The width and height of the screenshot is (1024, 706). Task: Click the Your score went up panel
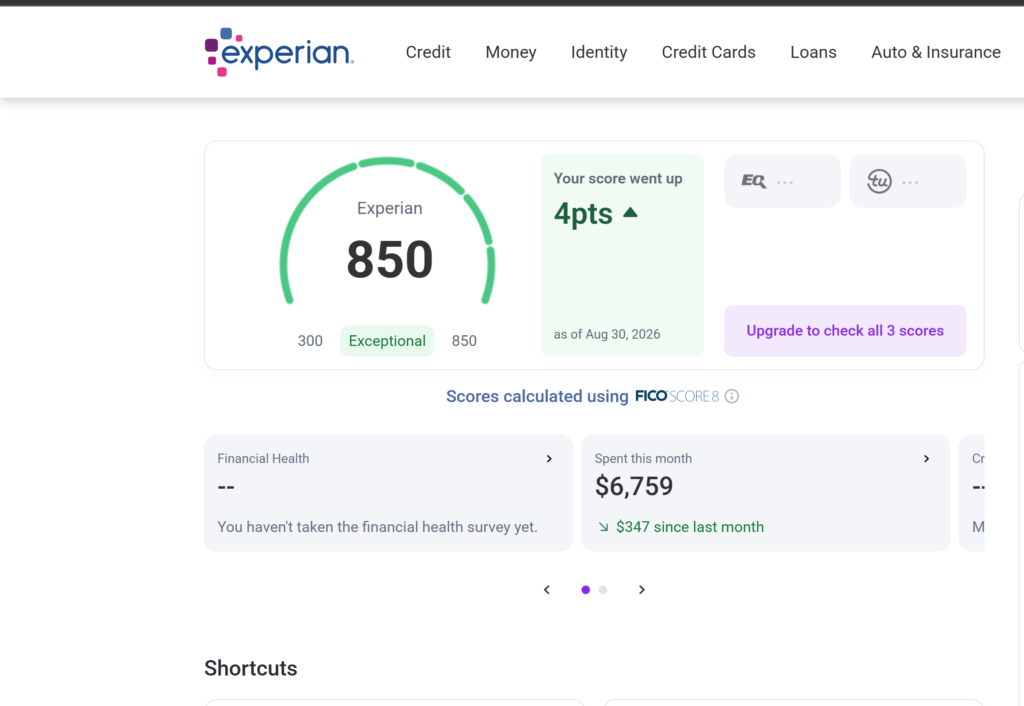622,255
